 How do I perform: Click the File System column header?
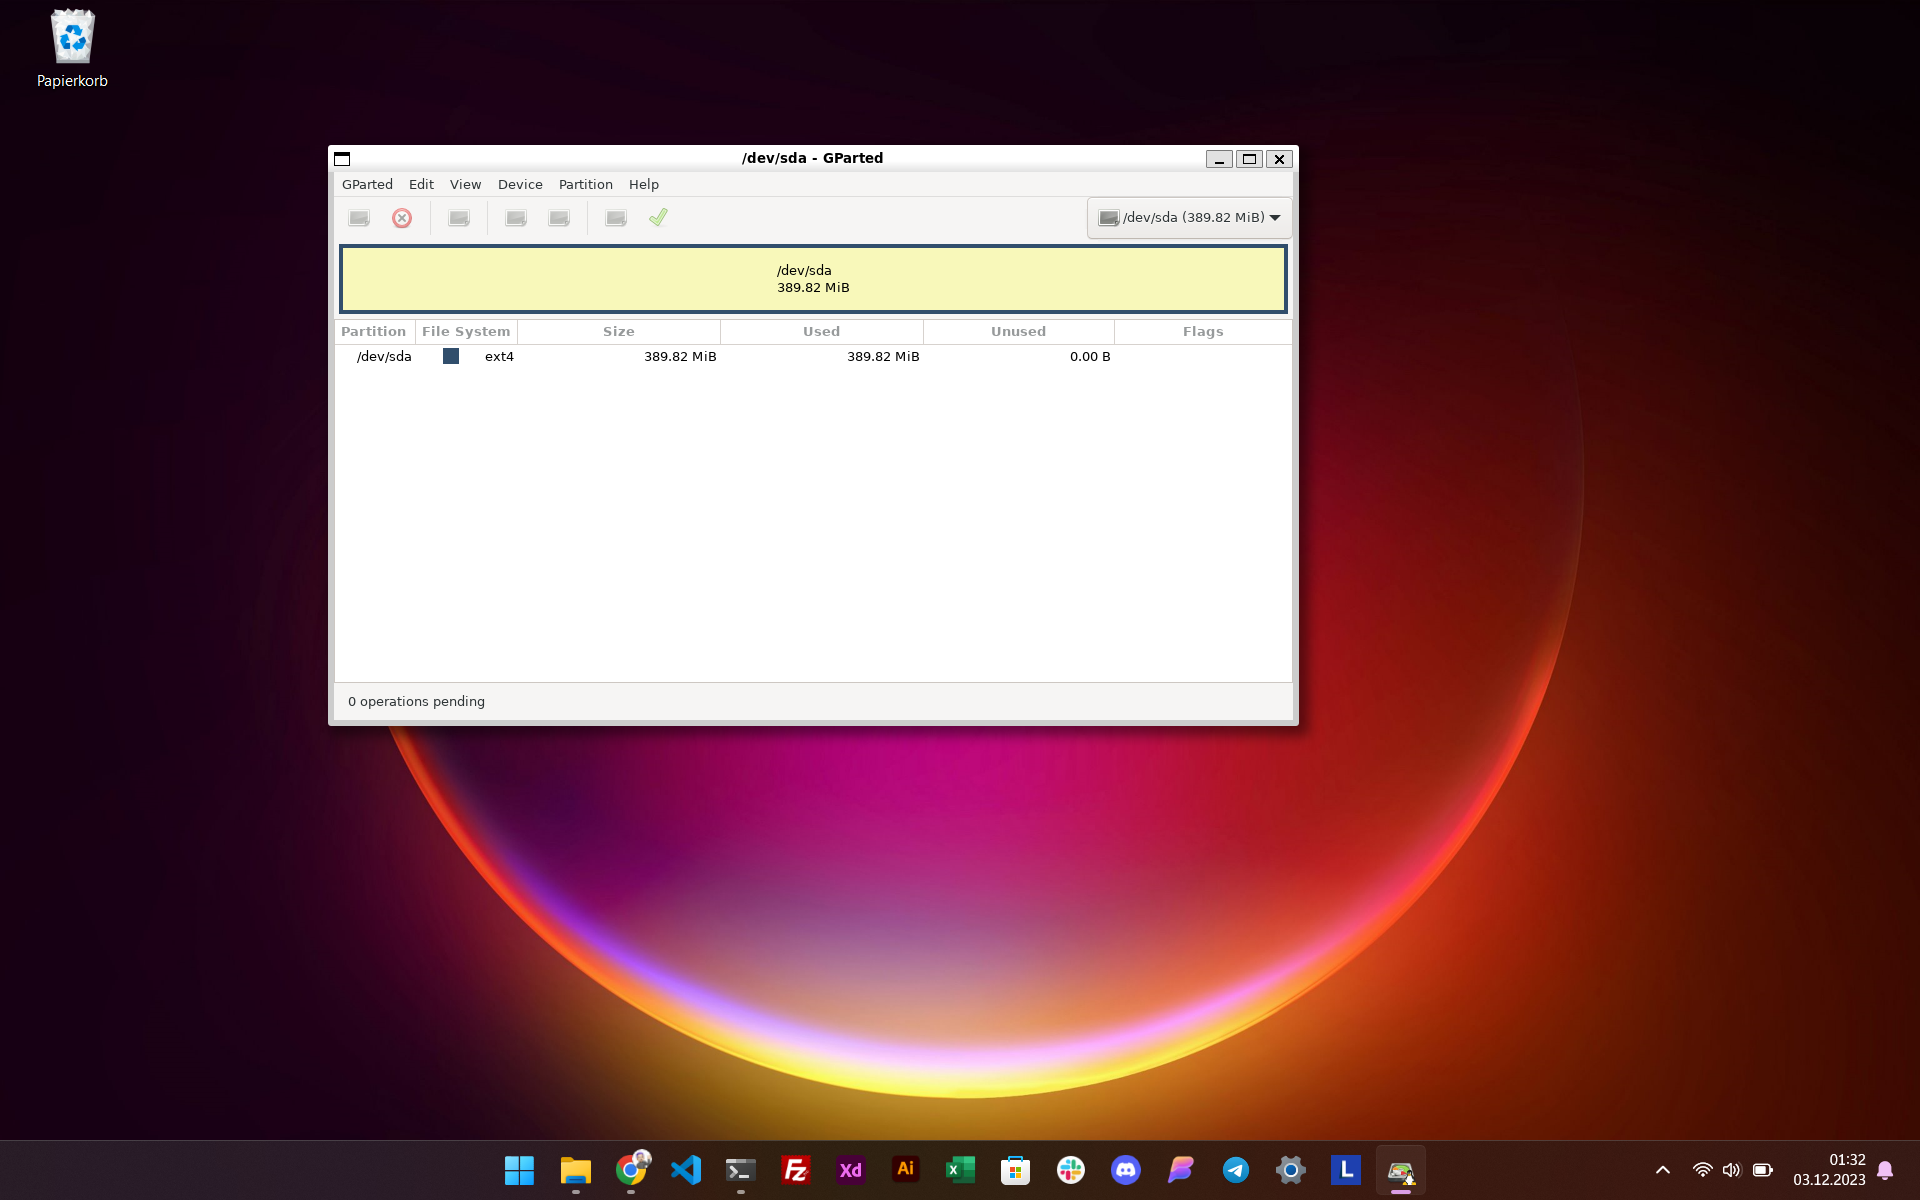[x=466, y=332]
